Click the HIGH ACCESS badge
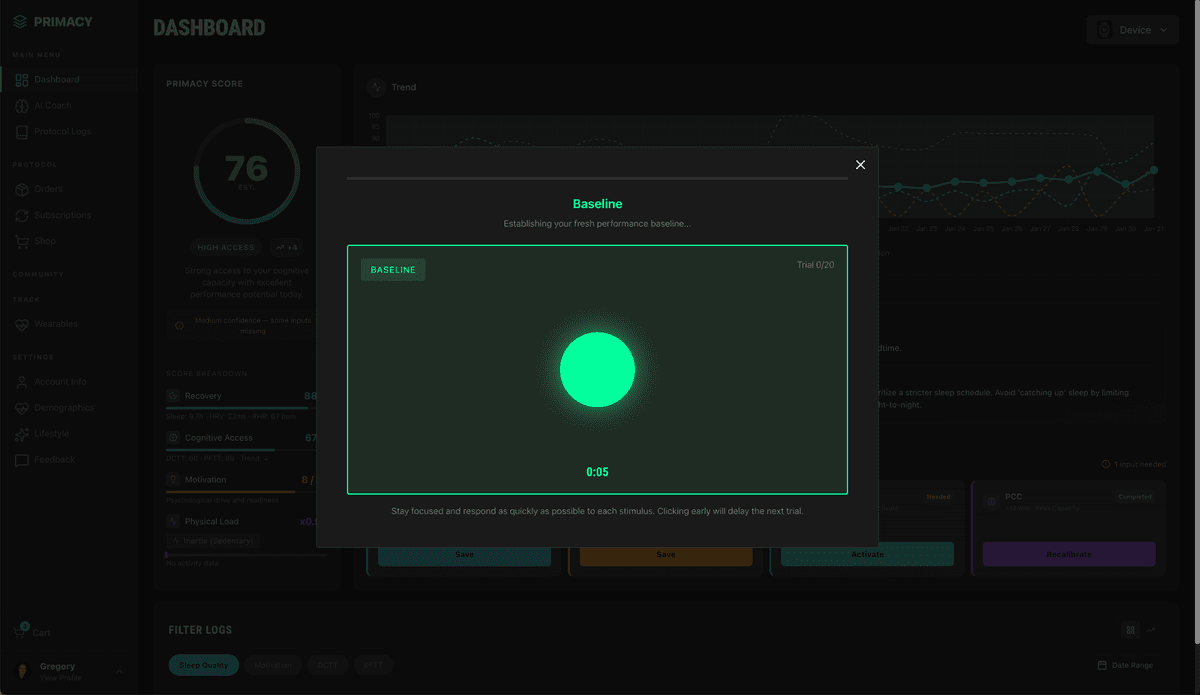1200x695 pixels. point(226,247)
